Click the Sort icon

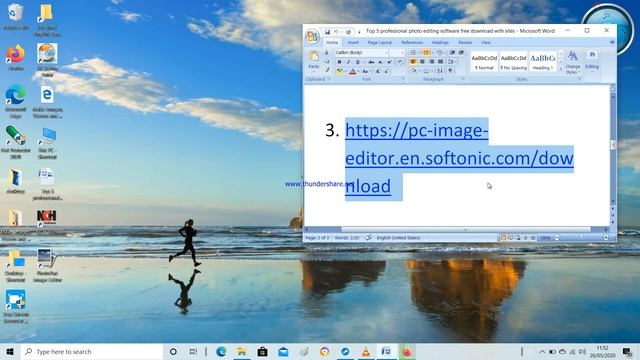coord(440,70)
